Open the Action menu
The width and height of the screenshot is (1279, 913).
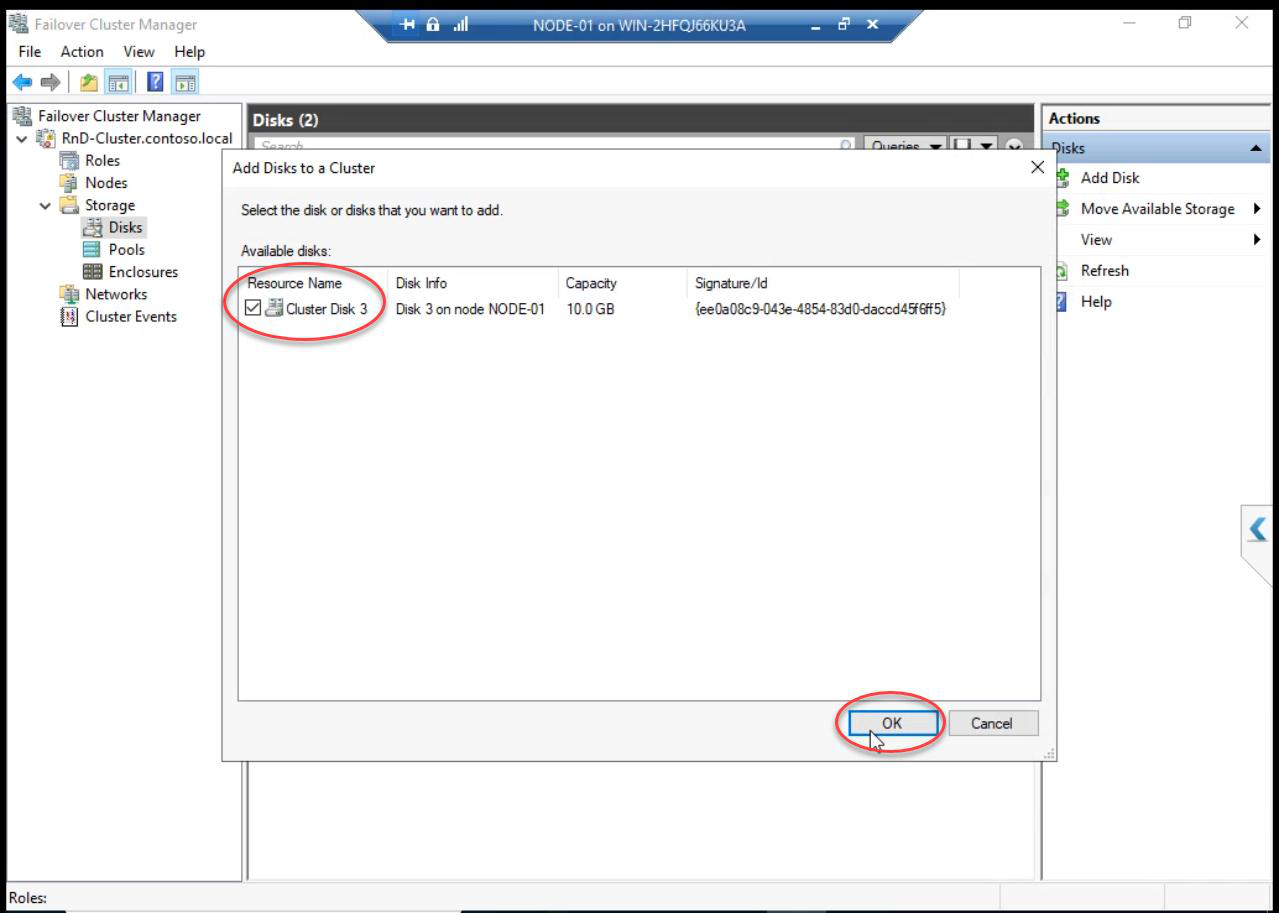coord(82,51)
